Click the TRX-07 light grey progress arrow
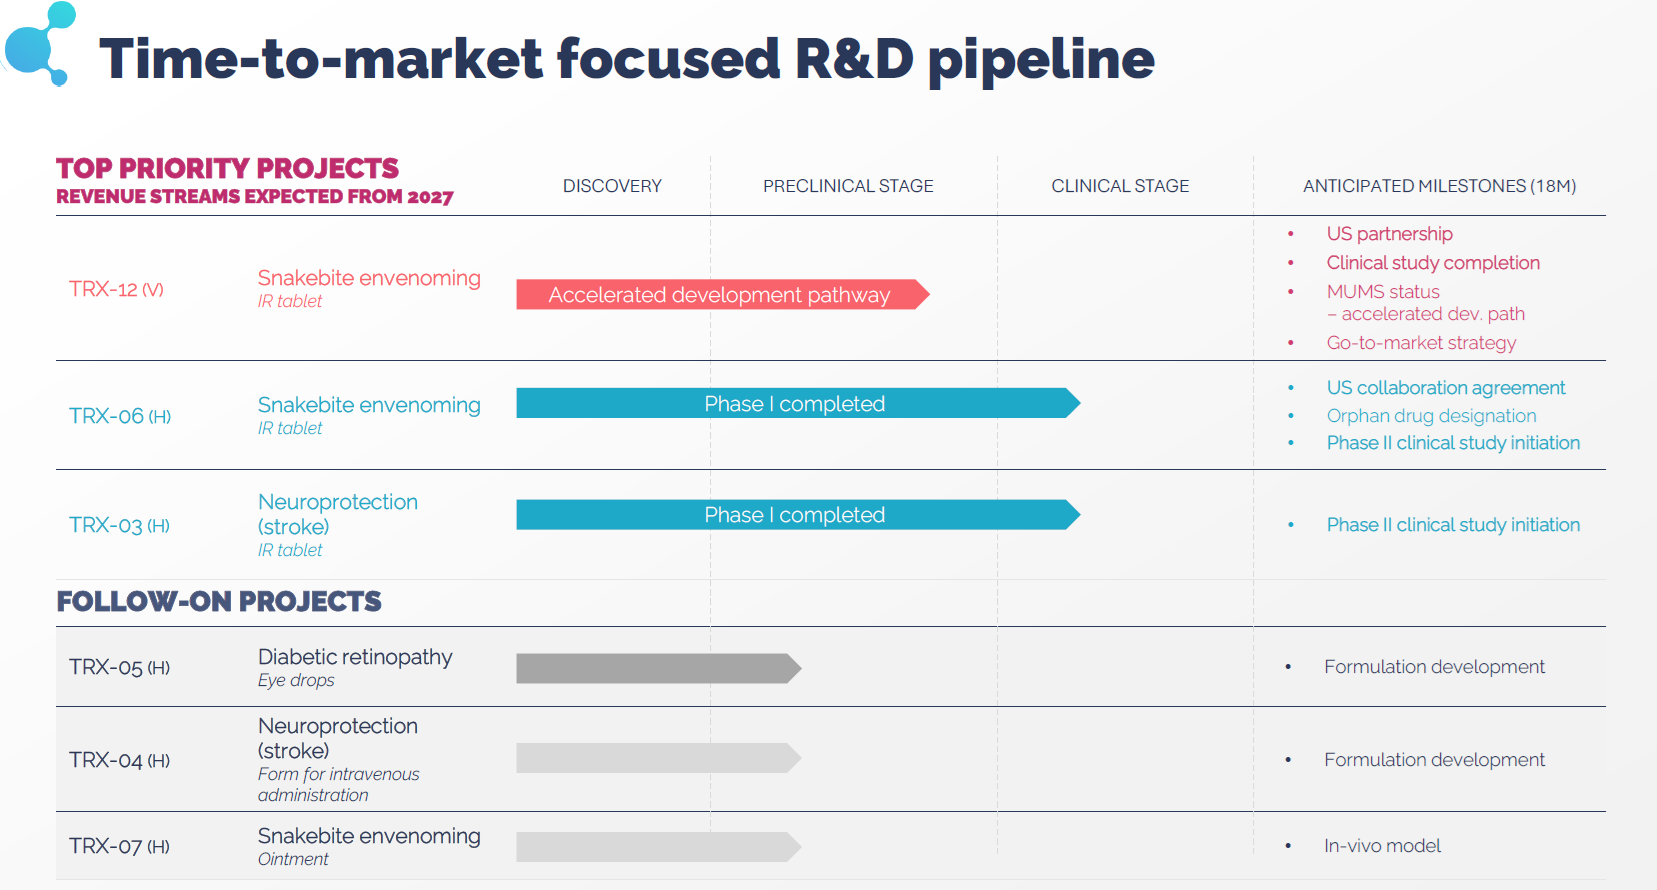The width and height of the screenshot is (1657, 890). point(657,847)
